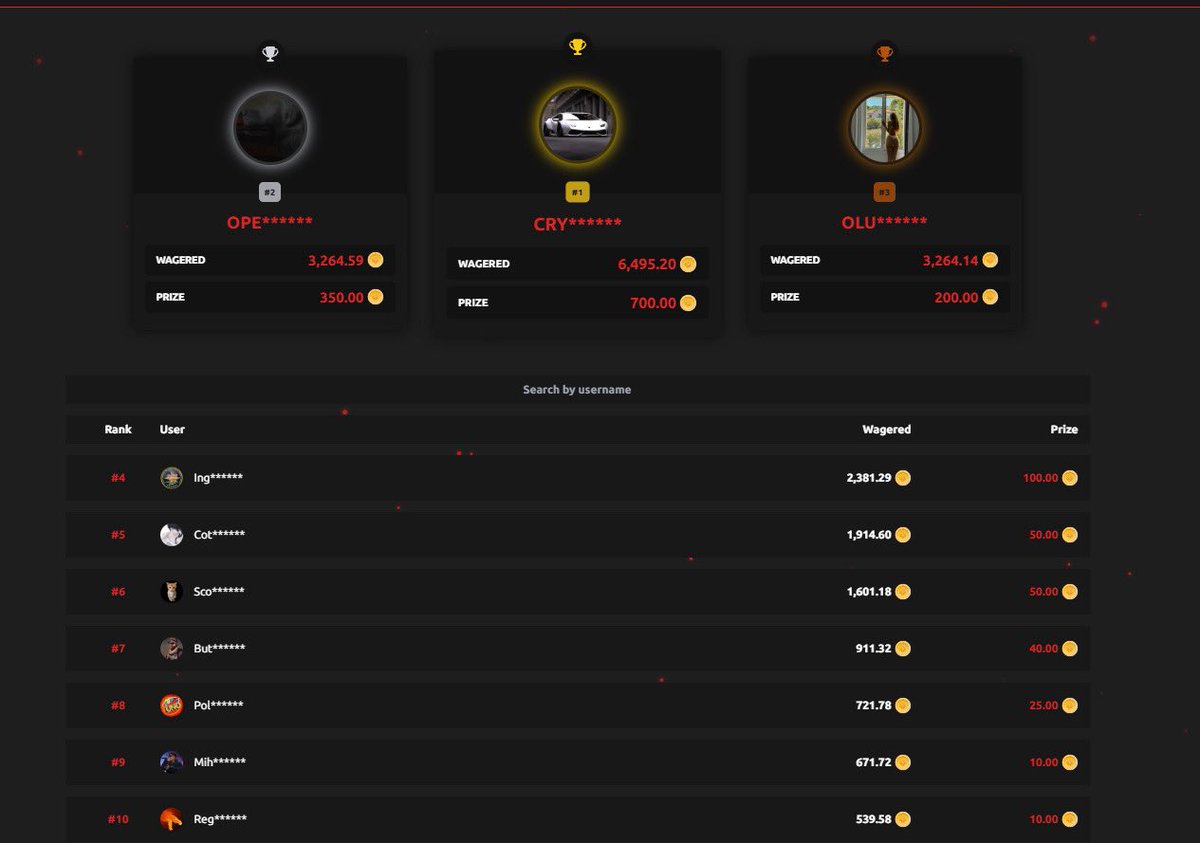The image size is (1200, 843).
Task: Click the #2 rank badge
Action: (x=270, y=192)
